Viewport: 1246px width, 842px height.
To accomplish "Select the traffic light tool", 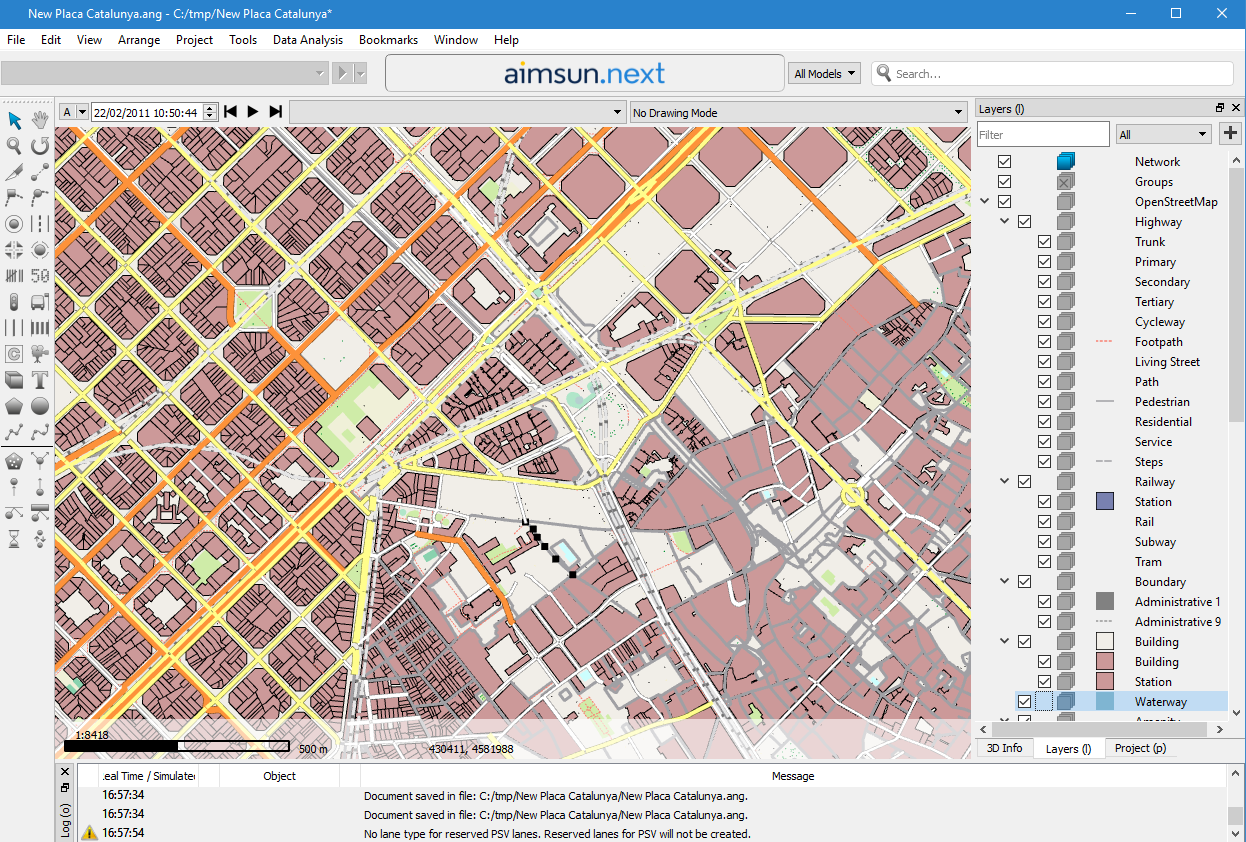I will [x=13, y=301].
